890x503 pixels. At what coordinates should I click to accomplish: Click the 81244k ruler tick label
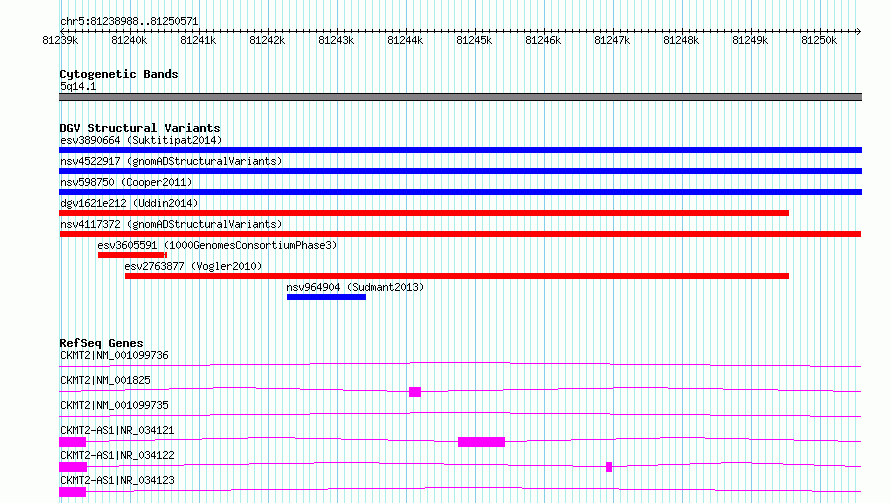[x=405, y=40]
